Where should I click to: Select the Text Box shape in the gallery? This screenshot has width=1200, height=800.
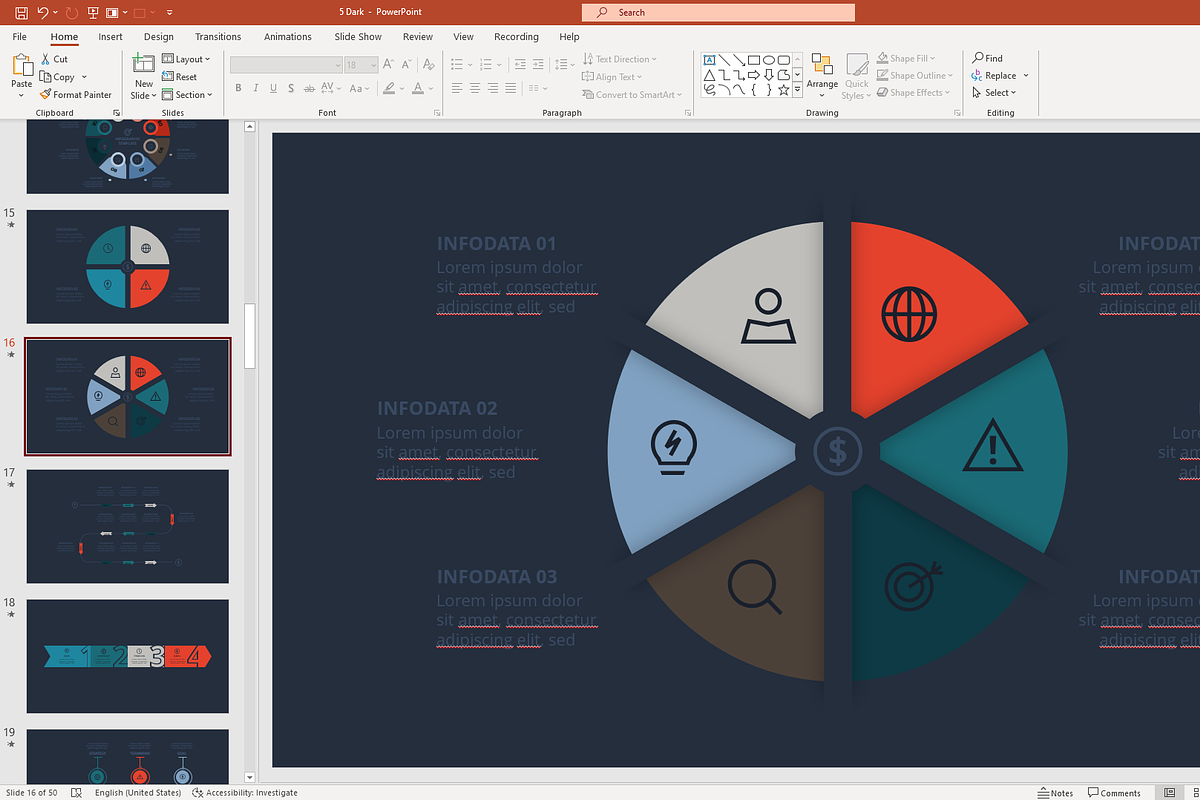(x=709, y=59)
